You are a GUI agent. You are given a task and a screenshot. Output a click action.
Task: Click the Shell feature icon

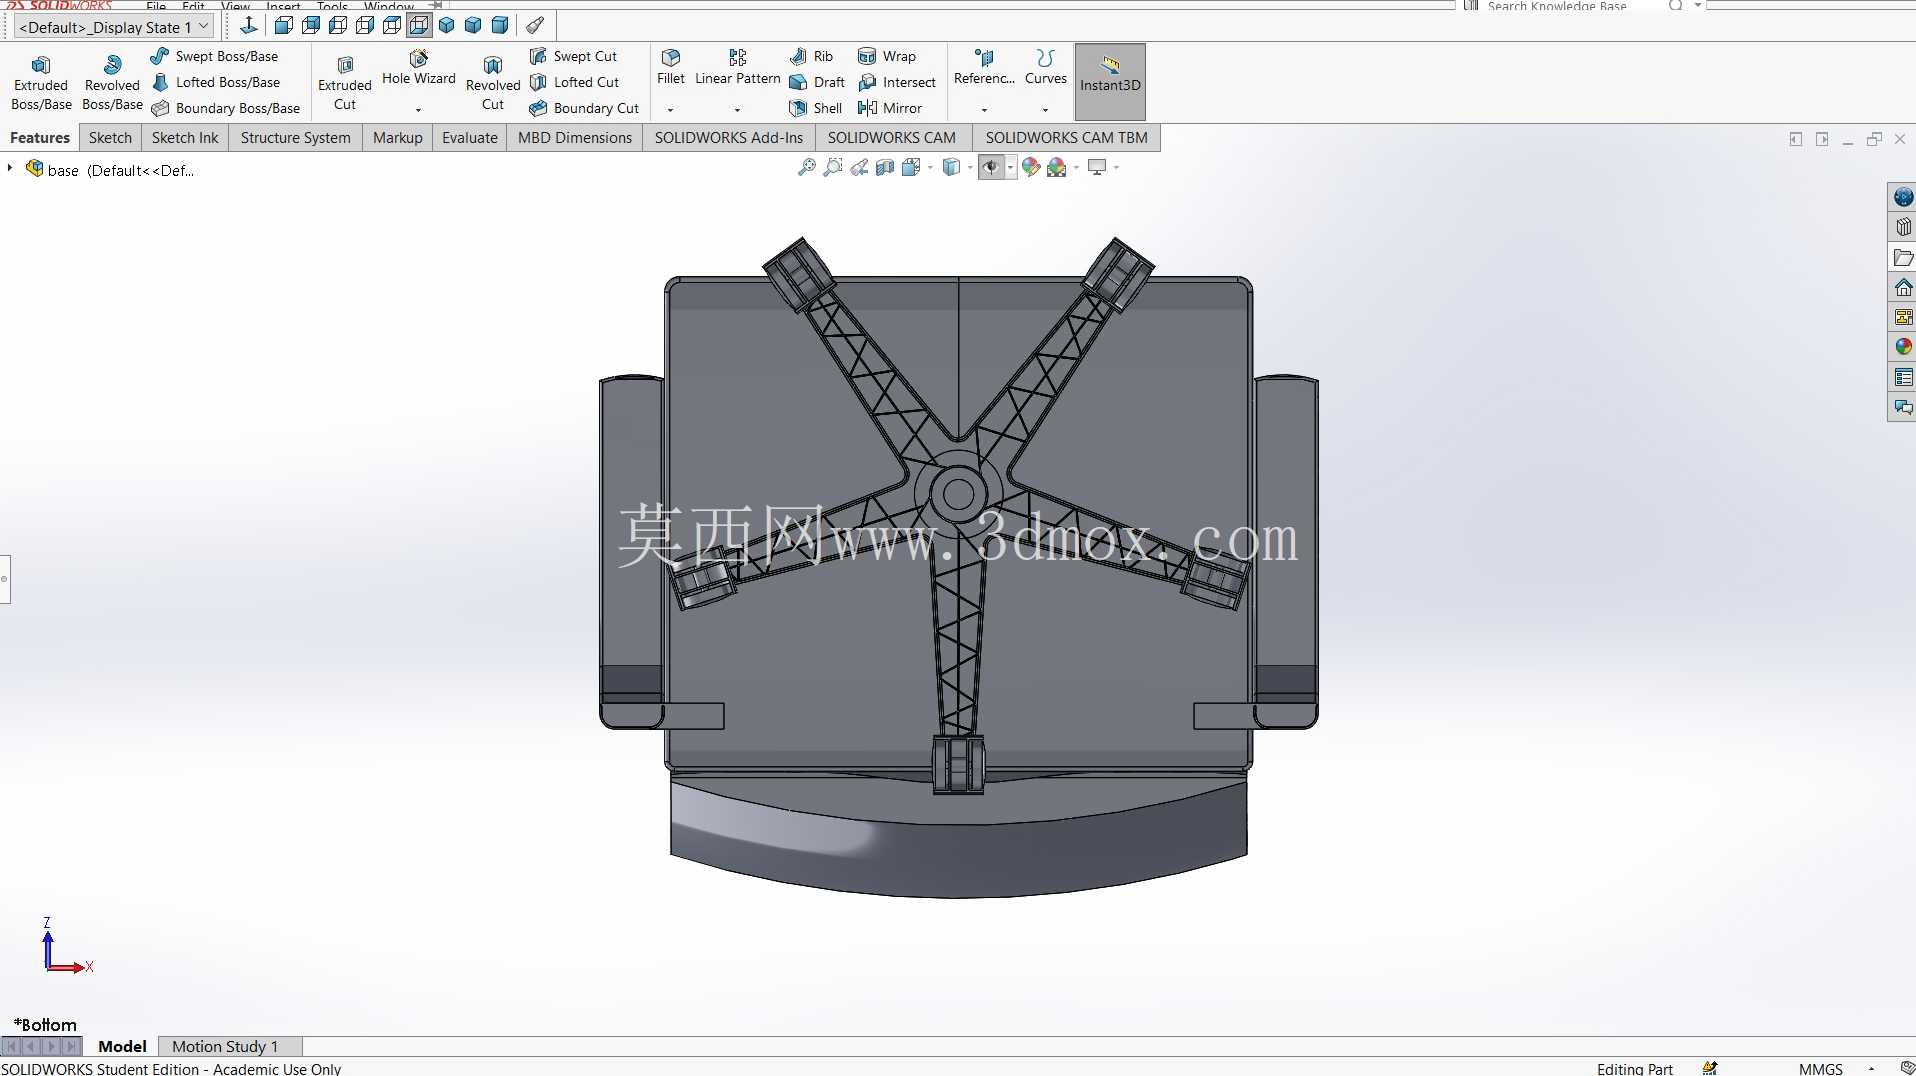pyautogui.click(x=798, y=108)
